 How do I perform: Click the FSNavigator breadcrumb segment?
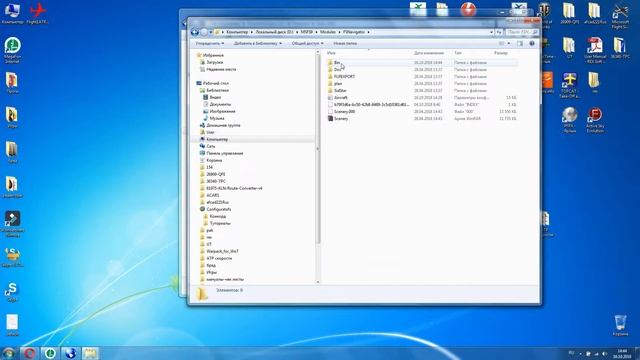point(354,32)
